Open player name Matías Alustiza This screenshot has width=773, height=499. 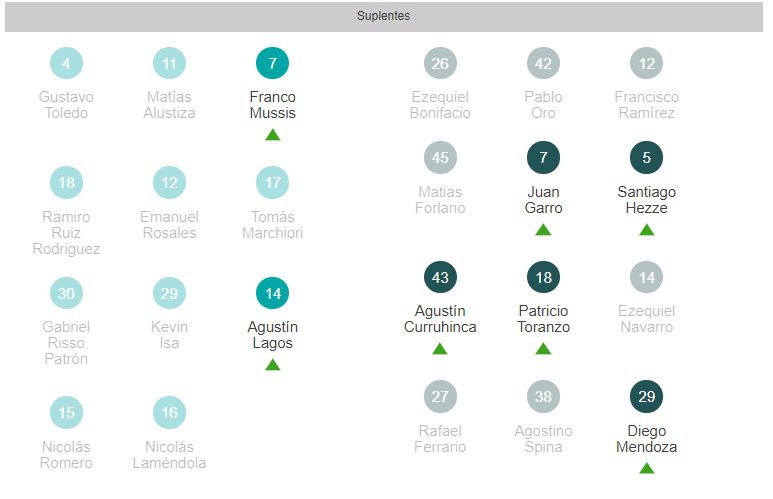point(169,105)
